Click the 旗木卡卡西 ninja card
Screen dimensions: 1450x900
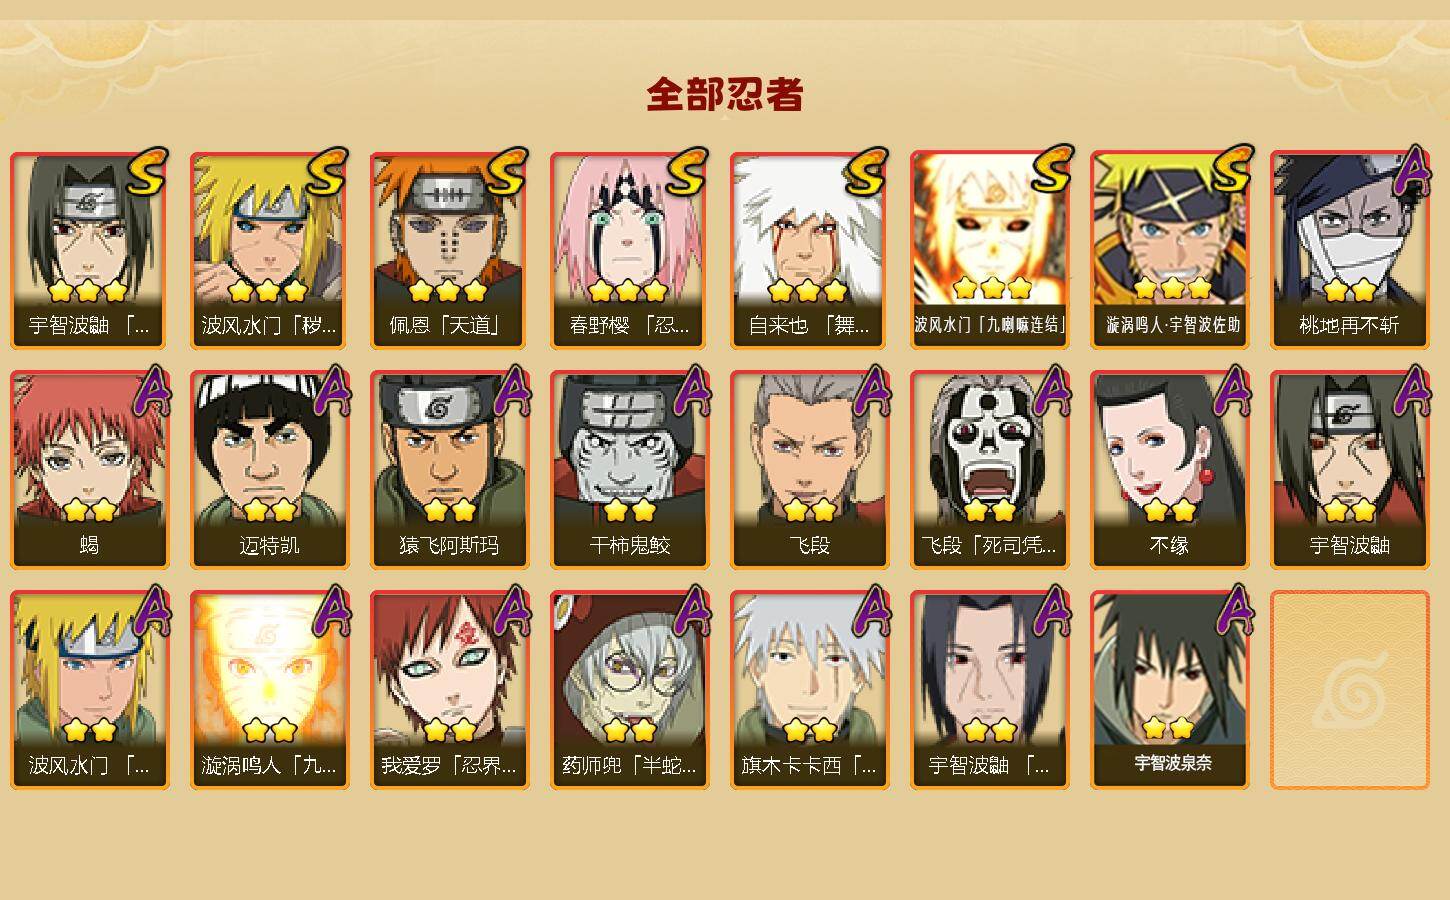pos(809,690)
